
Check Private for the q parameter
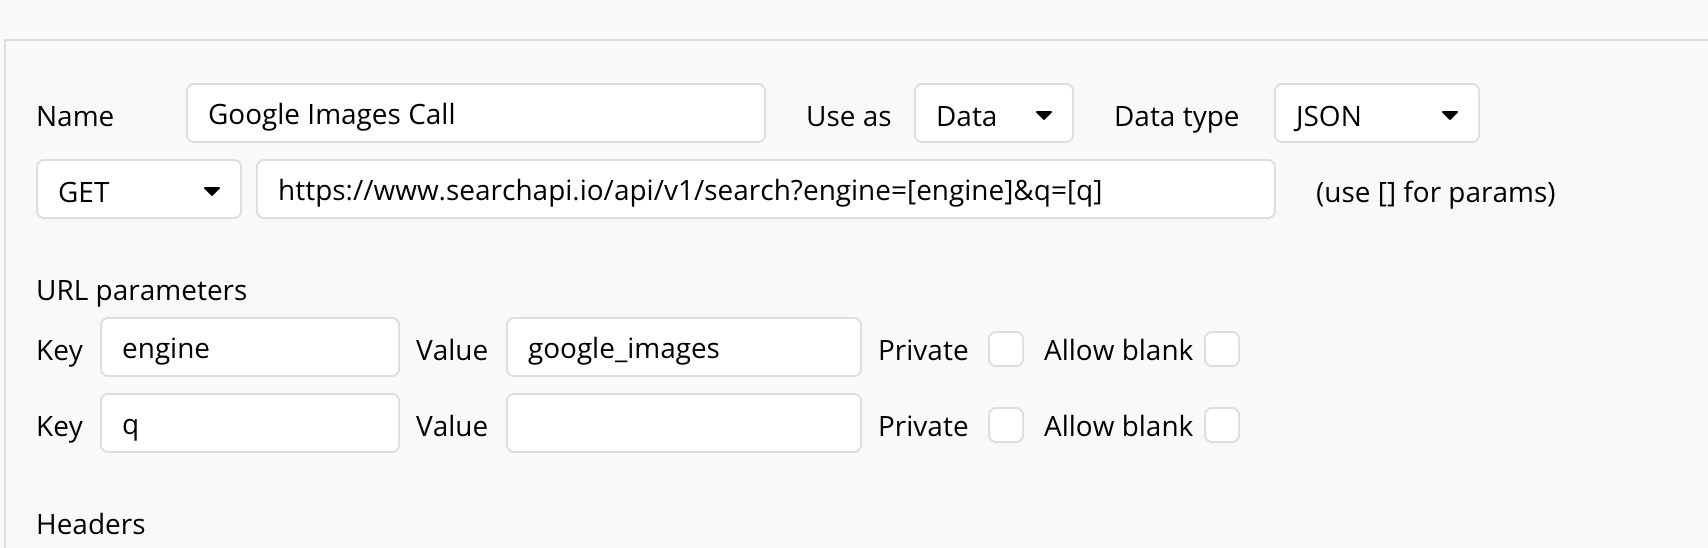tap(1005, 426)
